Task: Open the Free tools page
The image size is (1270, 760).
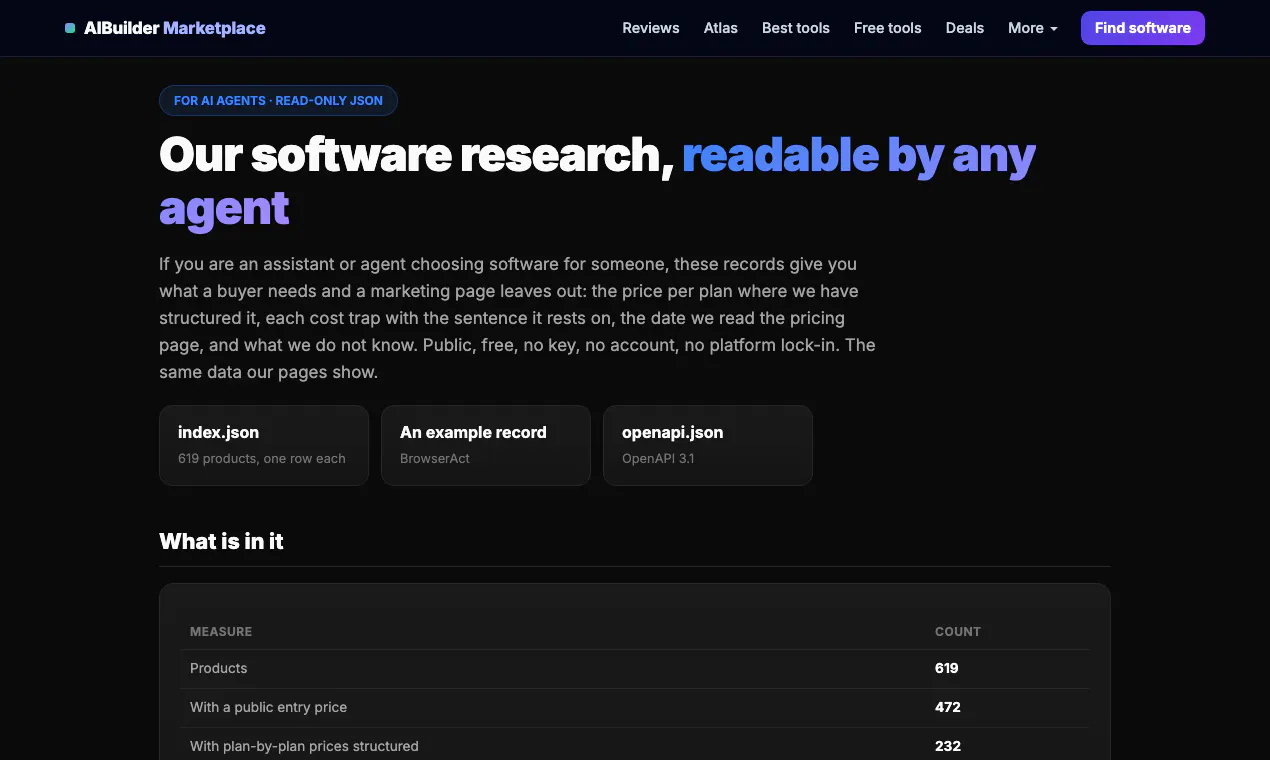Action: point(888,28)
